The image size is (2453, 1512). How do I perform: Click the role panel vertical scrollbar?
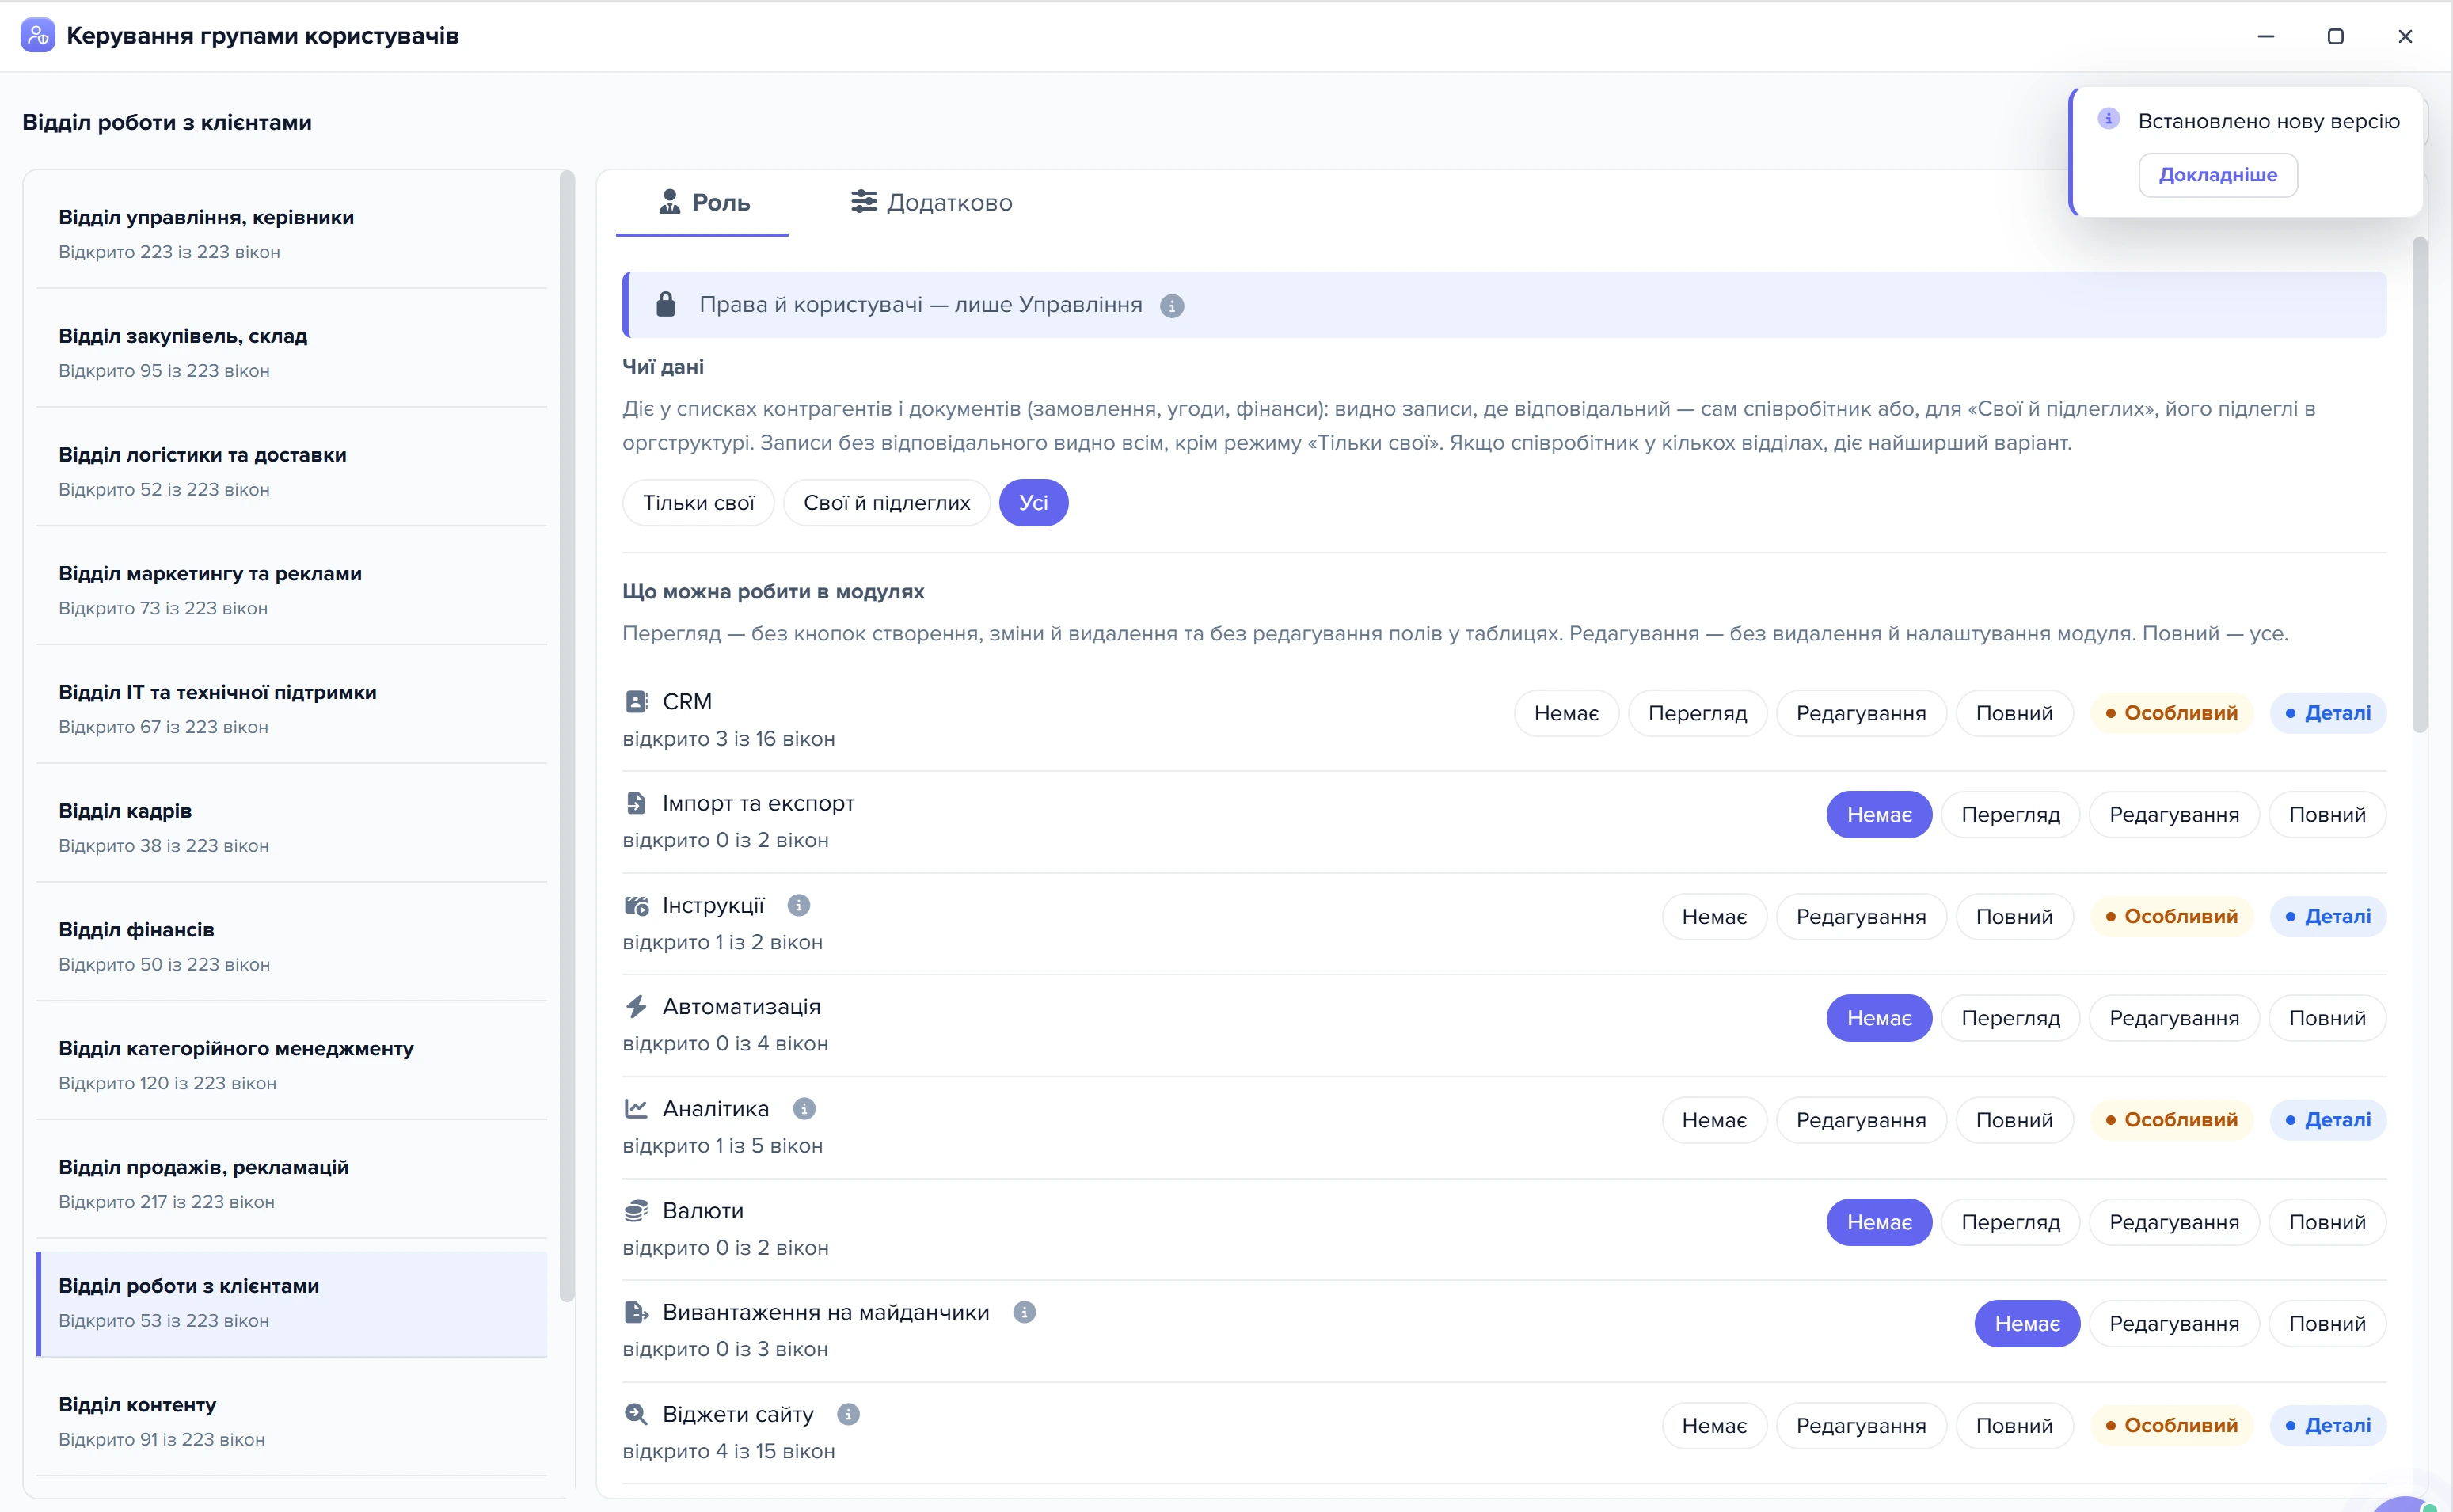[2420, 485]
